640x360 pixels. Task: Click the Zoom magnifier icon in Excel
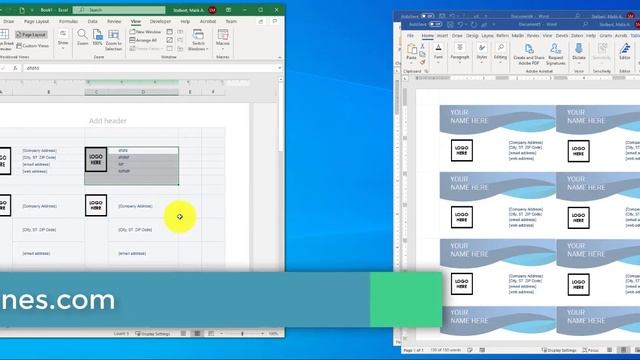pos(82,35)
